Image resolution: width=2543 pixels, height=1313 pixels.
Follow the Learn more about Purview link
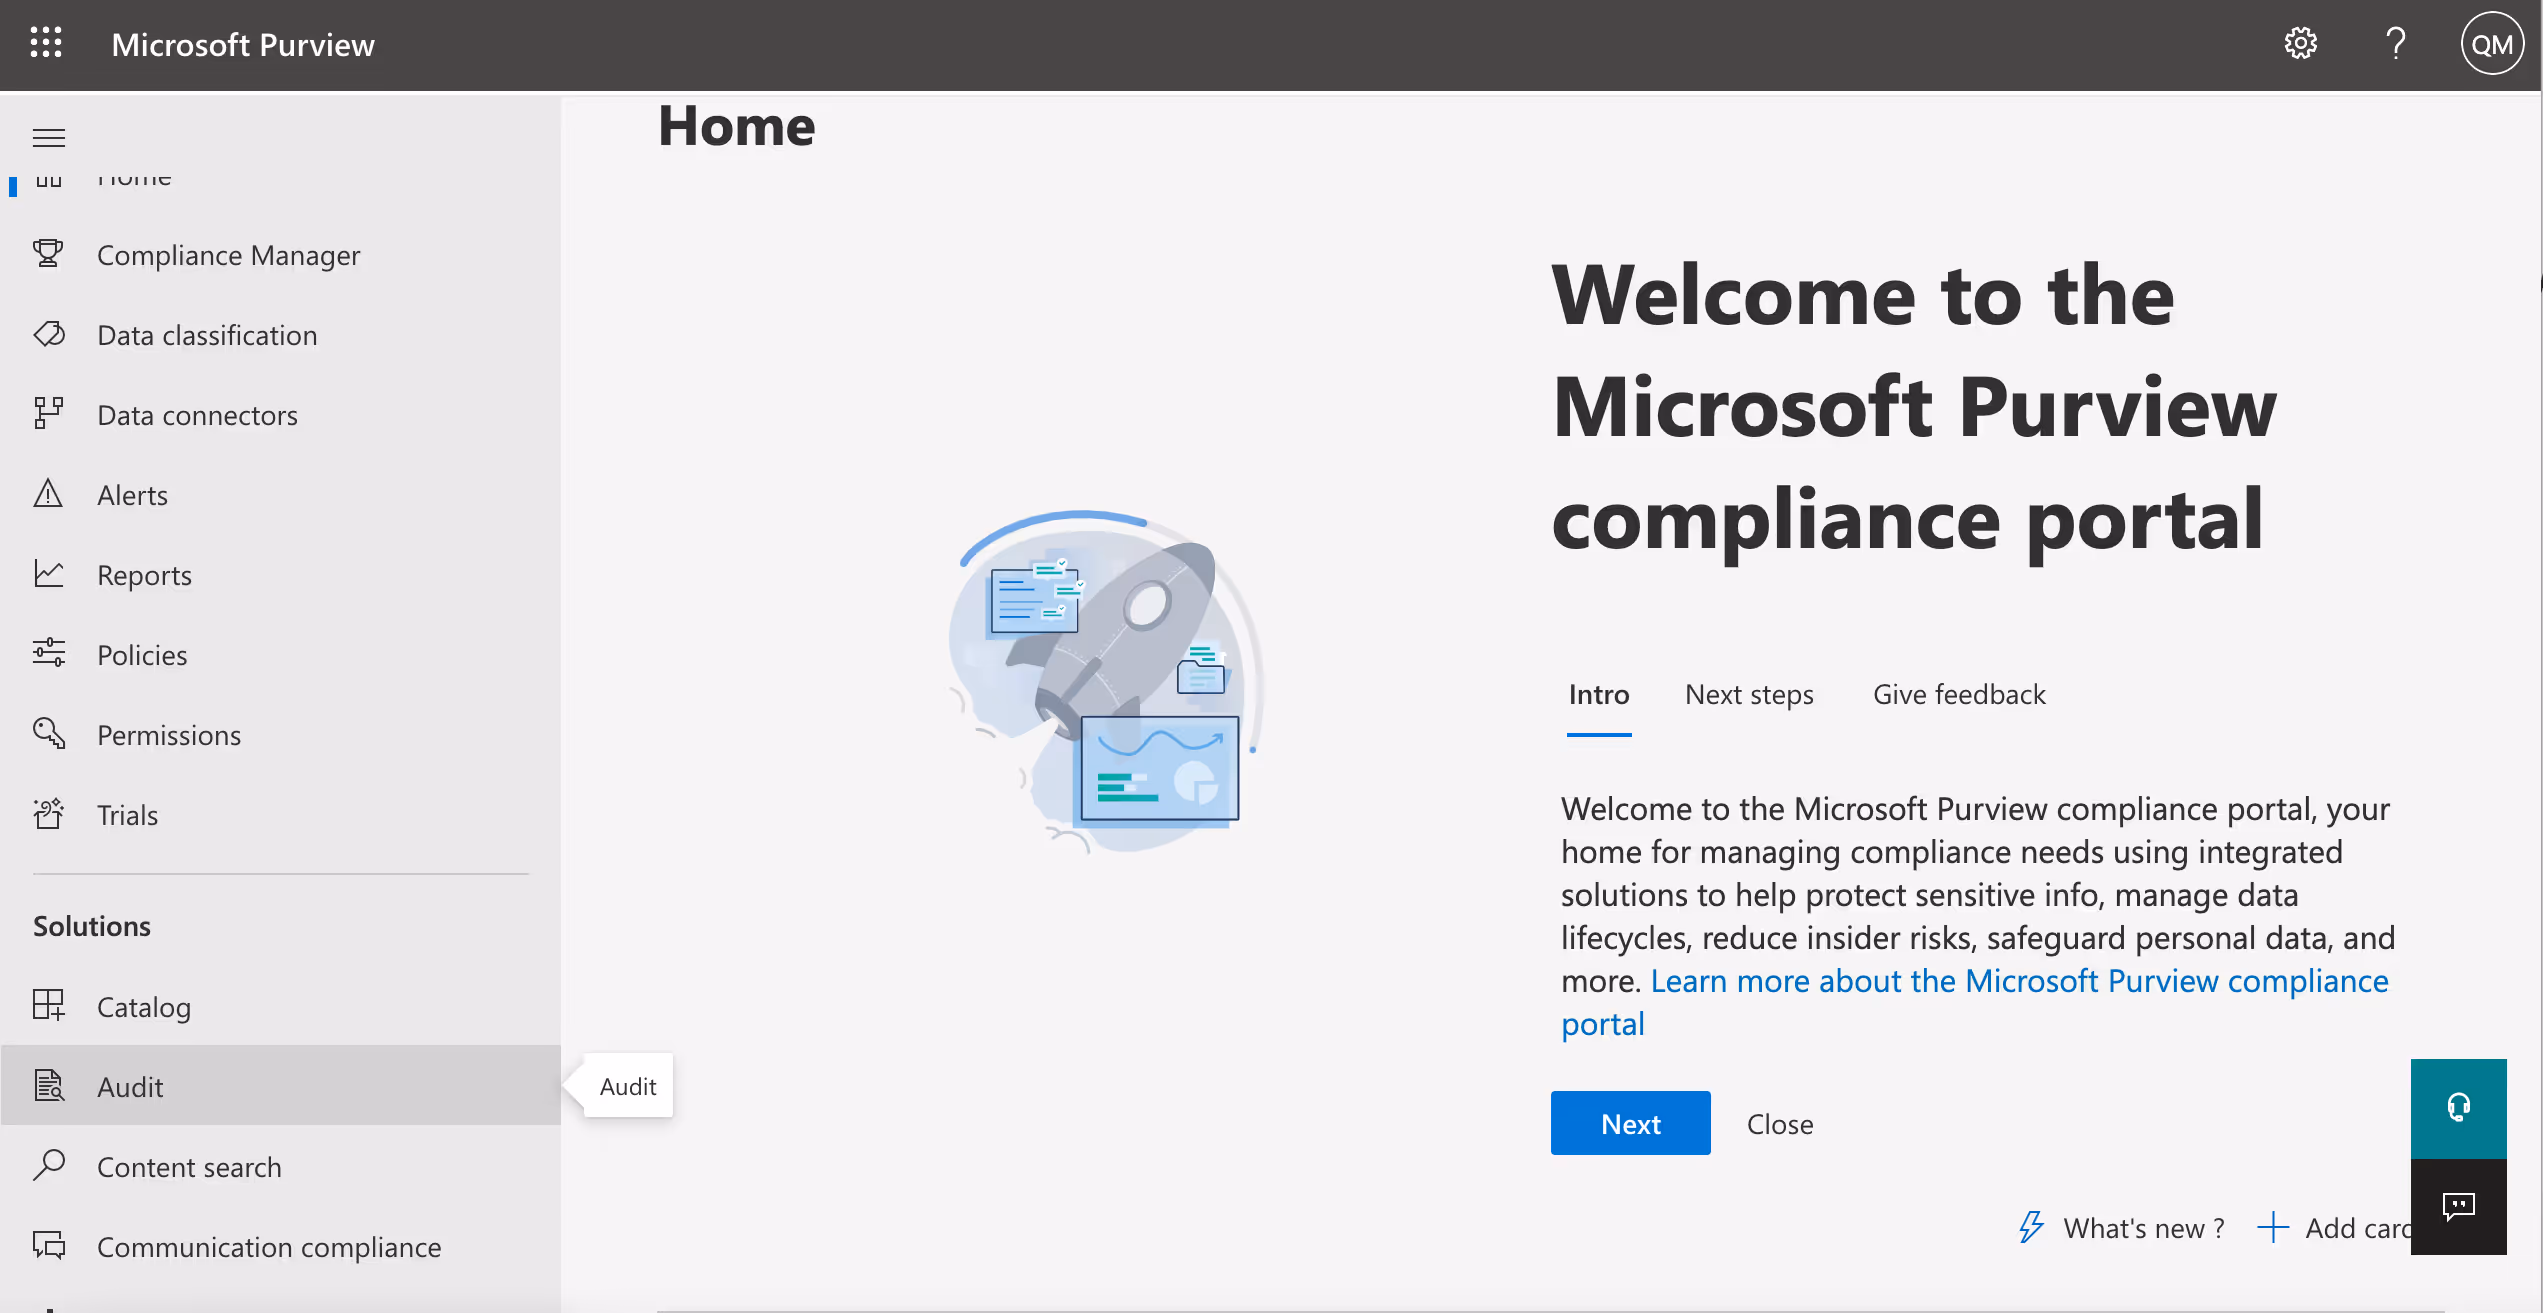[x=2018, y=981]
